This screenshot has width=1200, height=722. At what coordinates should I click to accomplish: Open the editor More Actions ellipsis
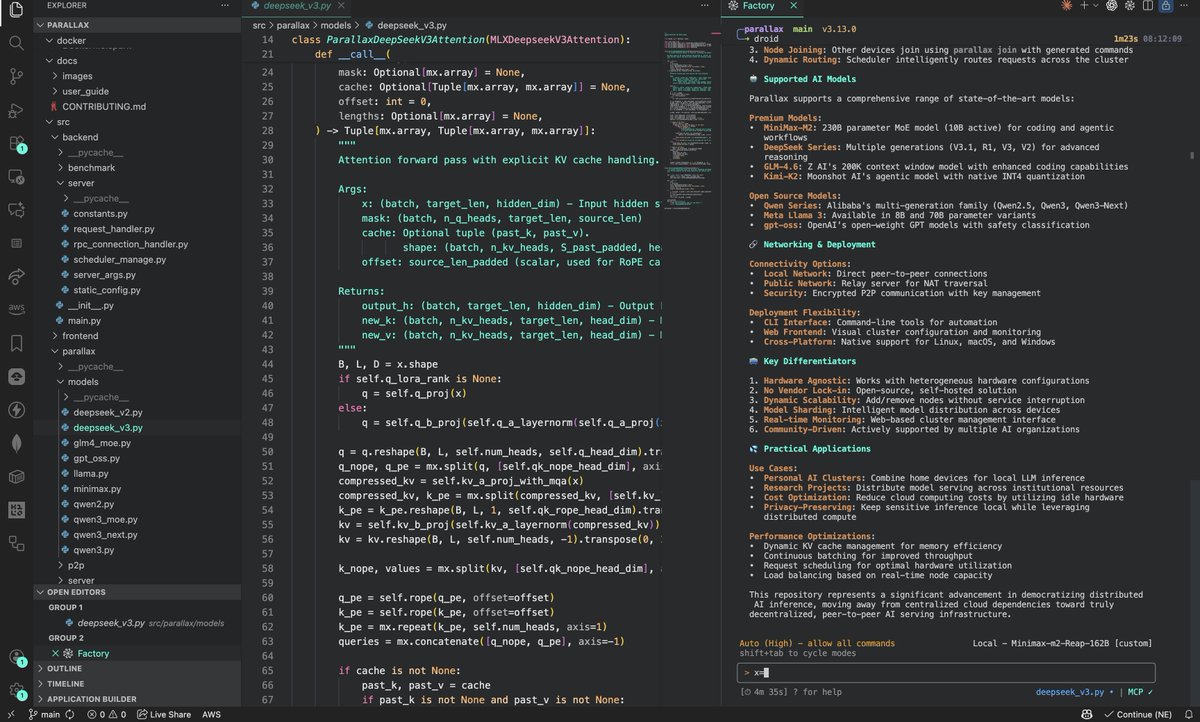pyautogui.click(x=1184, y=6)
